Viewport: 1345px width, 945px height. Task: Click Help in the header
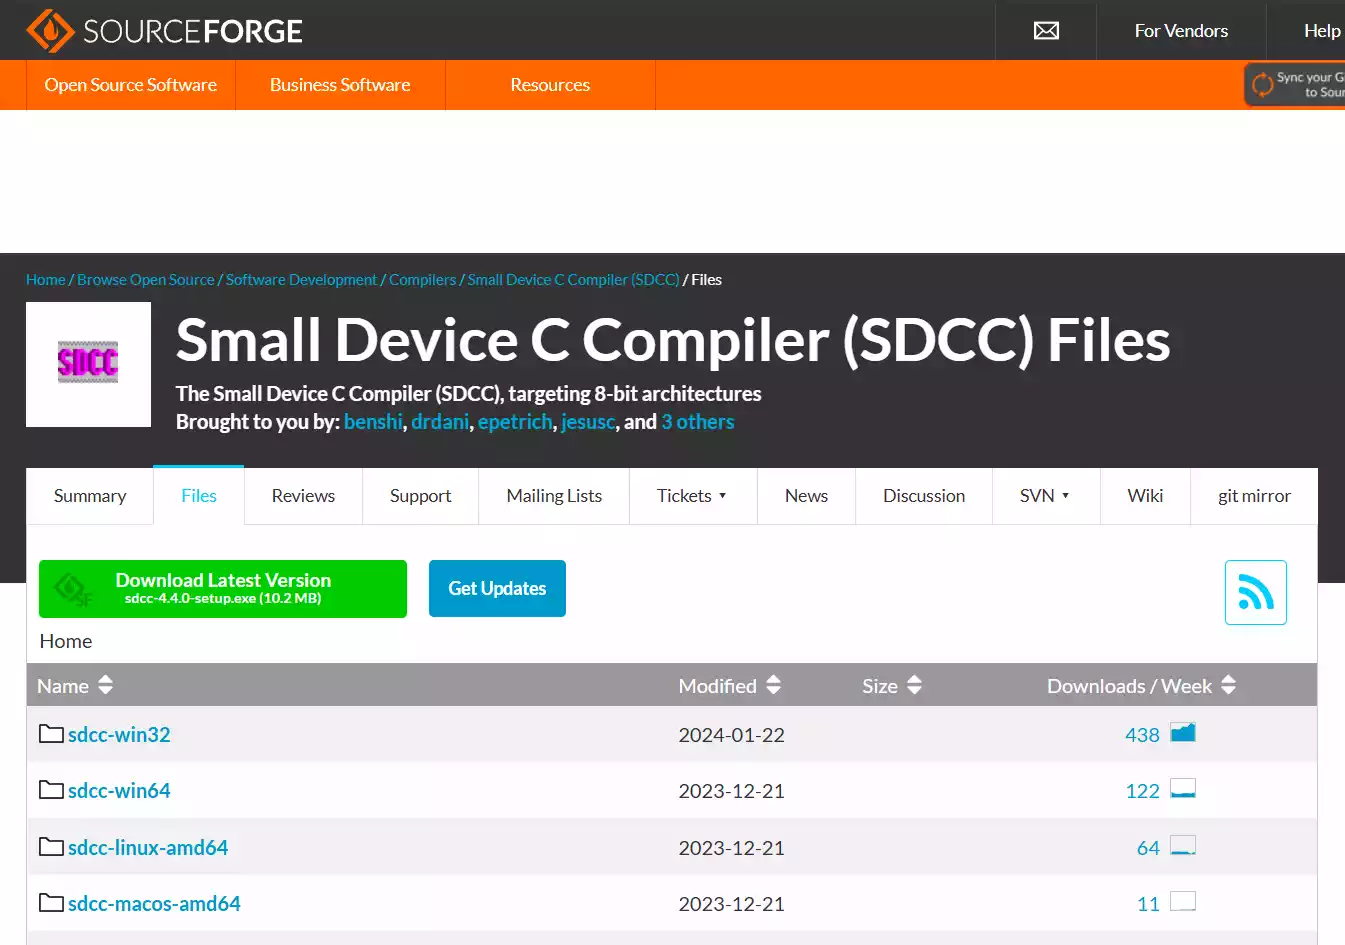(x=1321, y=31)
